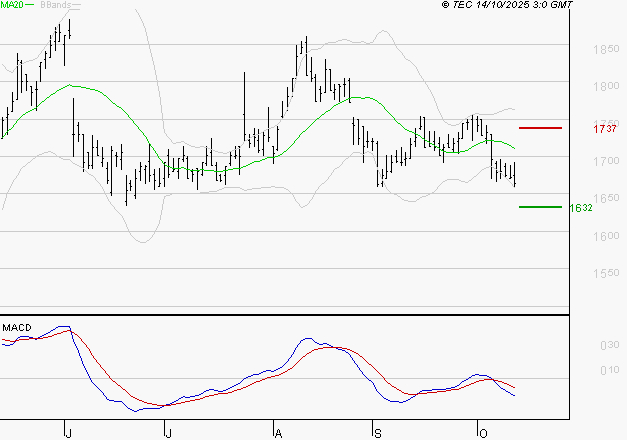Click the red 1737 resistance value
Image resolution: width=627 pixels, height=440 pixels.
tap(605, 129)
